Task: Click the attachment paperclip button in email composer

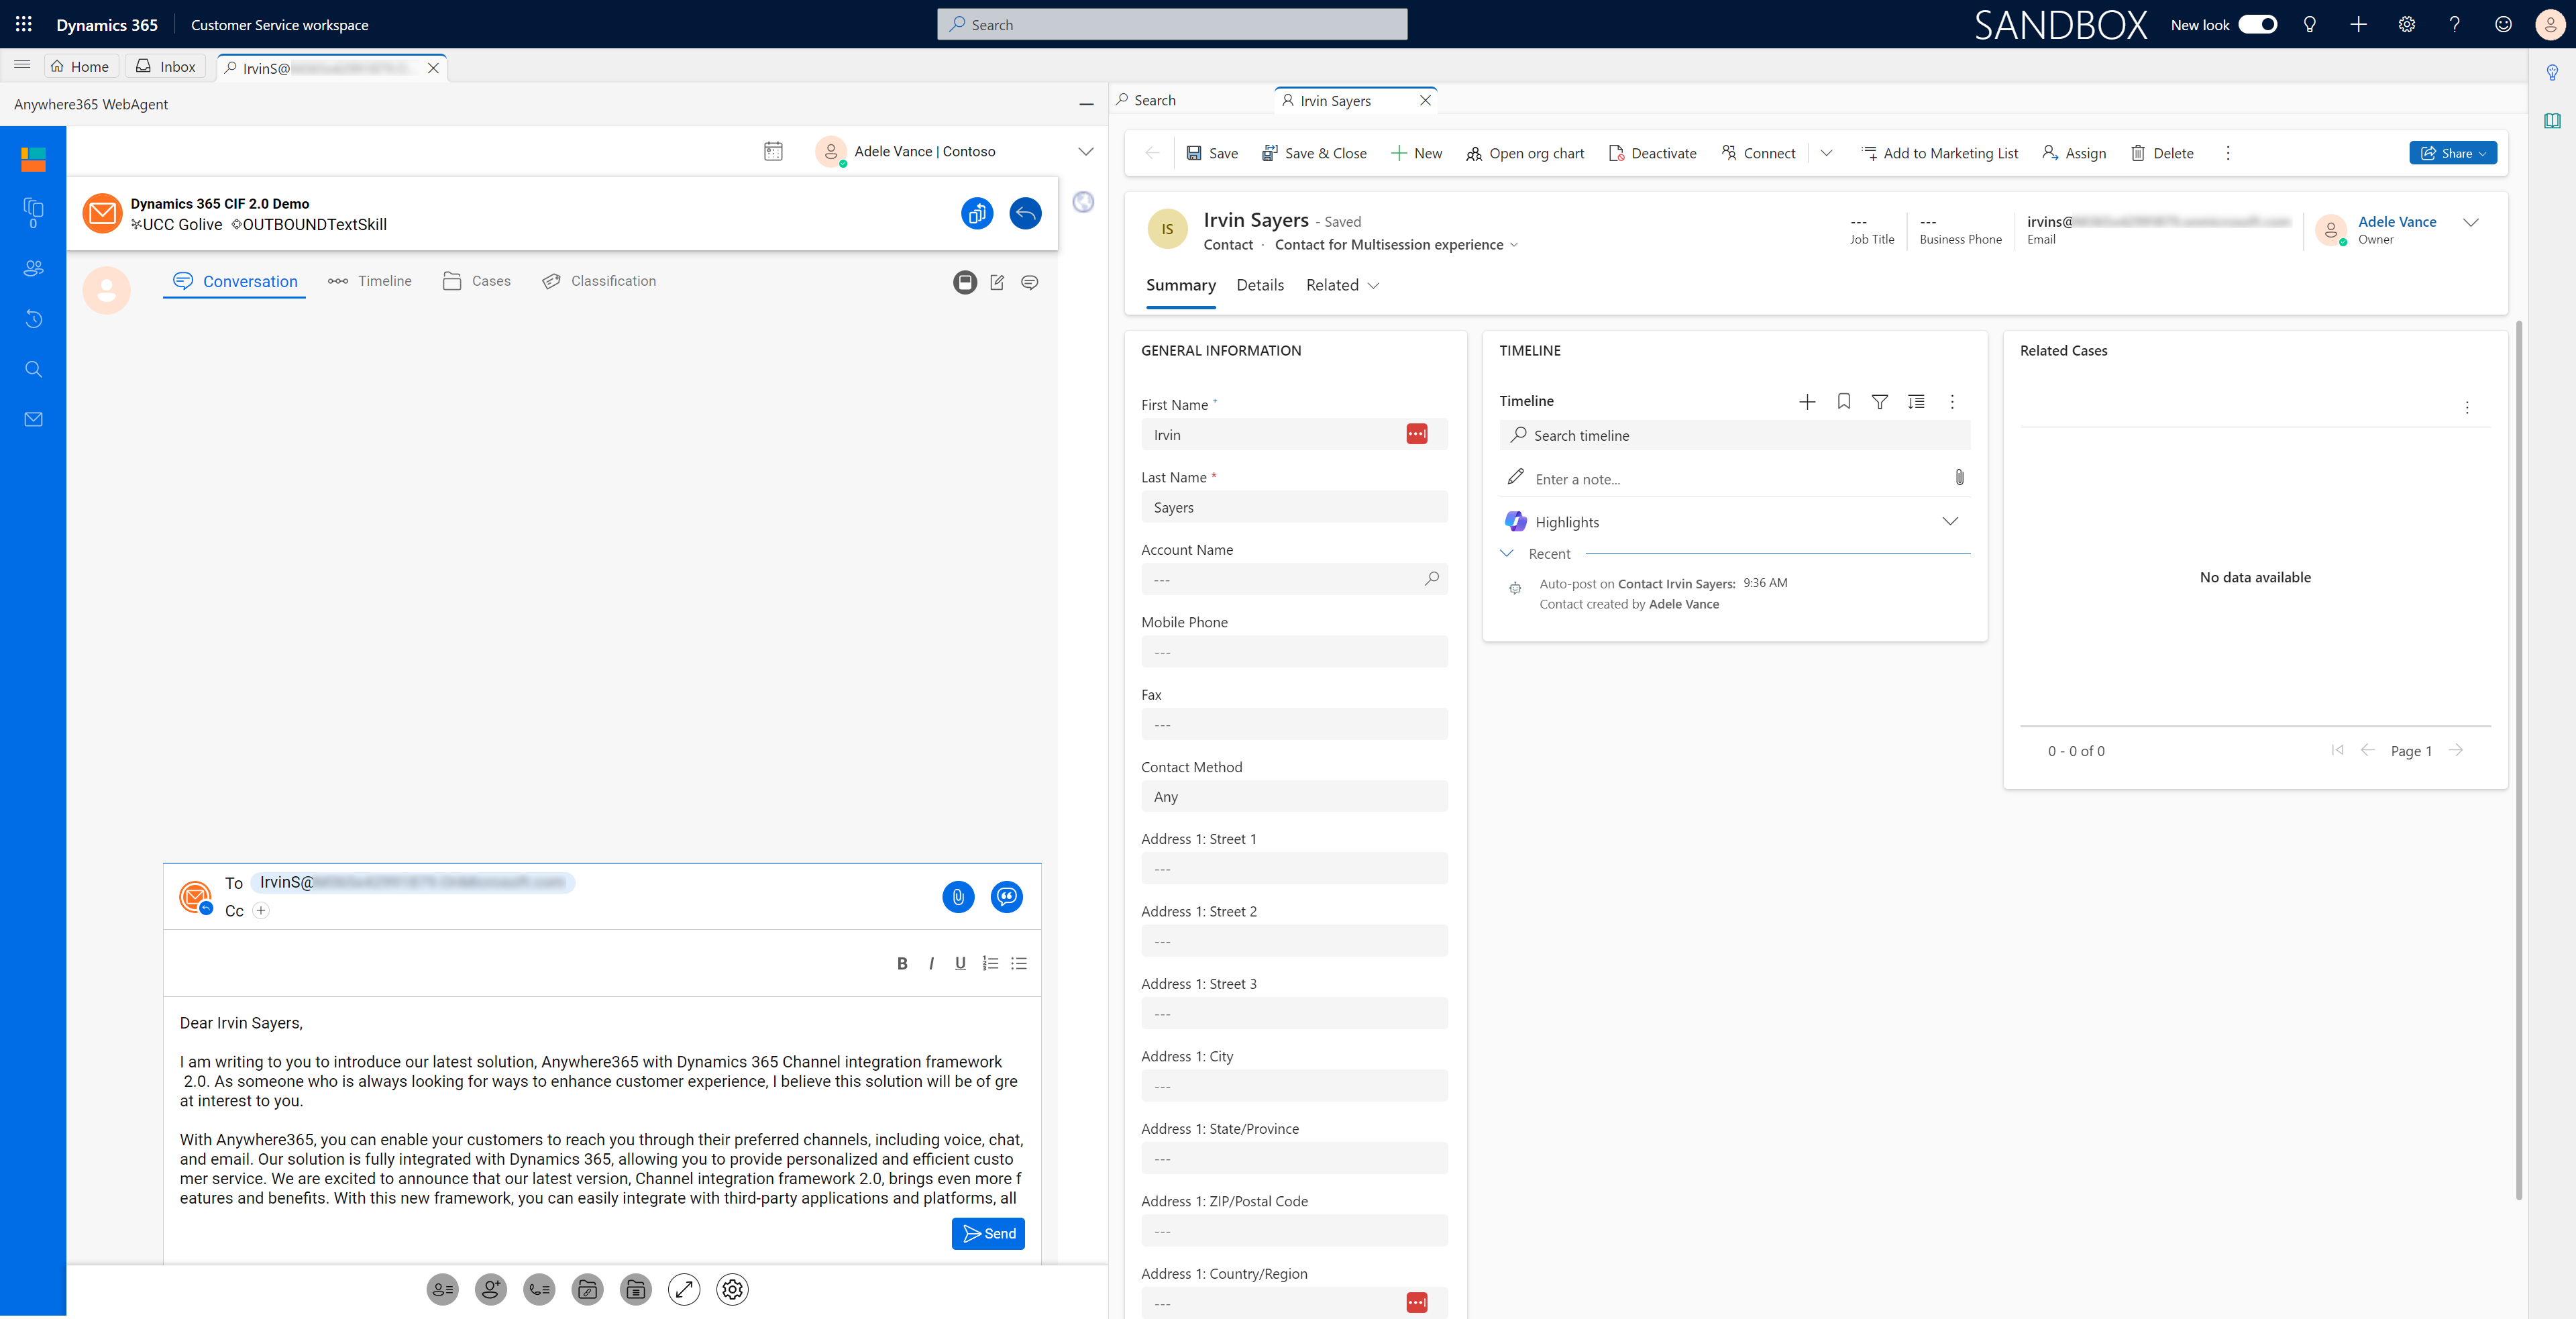Action: 958,897
